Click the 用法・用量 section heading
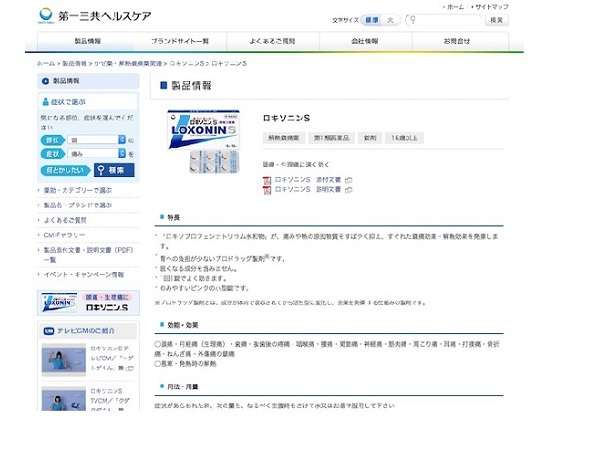The width and height of the screenshot is (600, 450). click(183, 387)
